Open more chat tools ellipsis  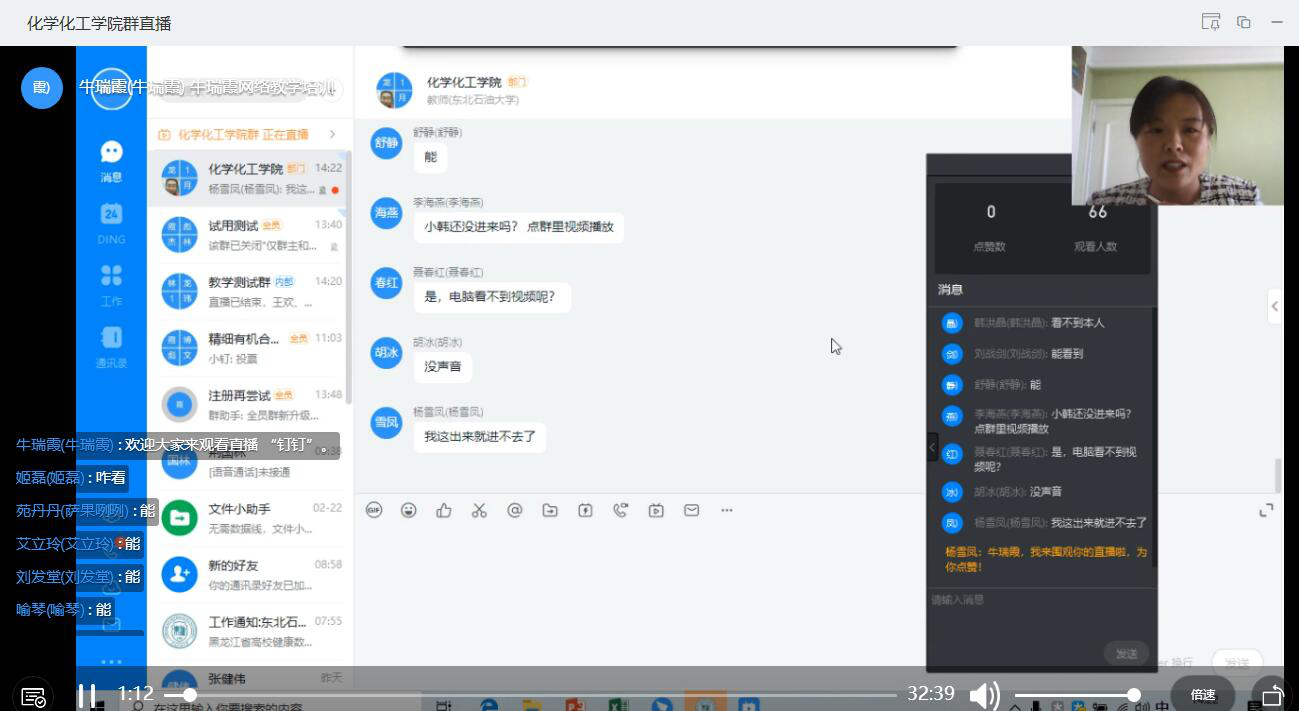[x=727, y=510]
